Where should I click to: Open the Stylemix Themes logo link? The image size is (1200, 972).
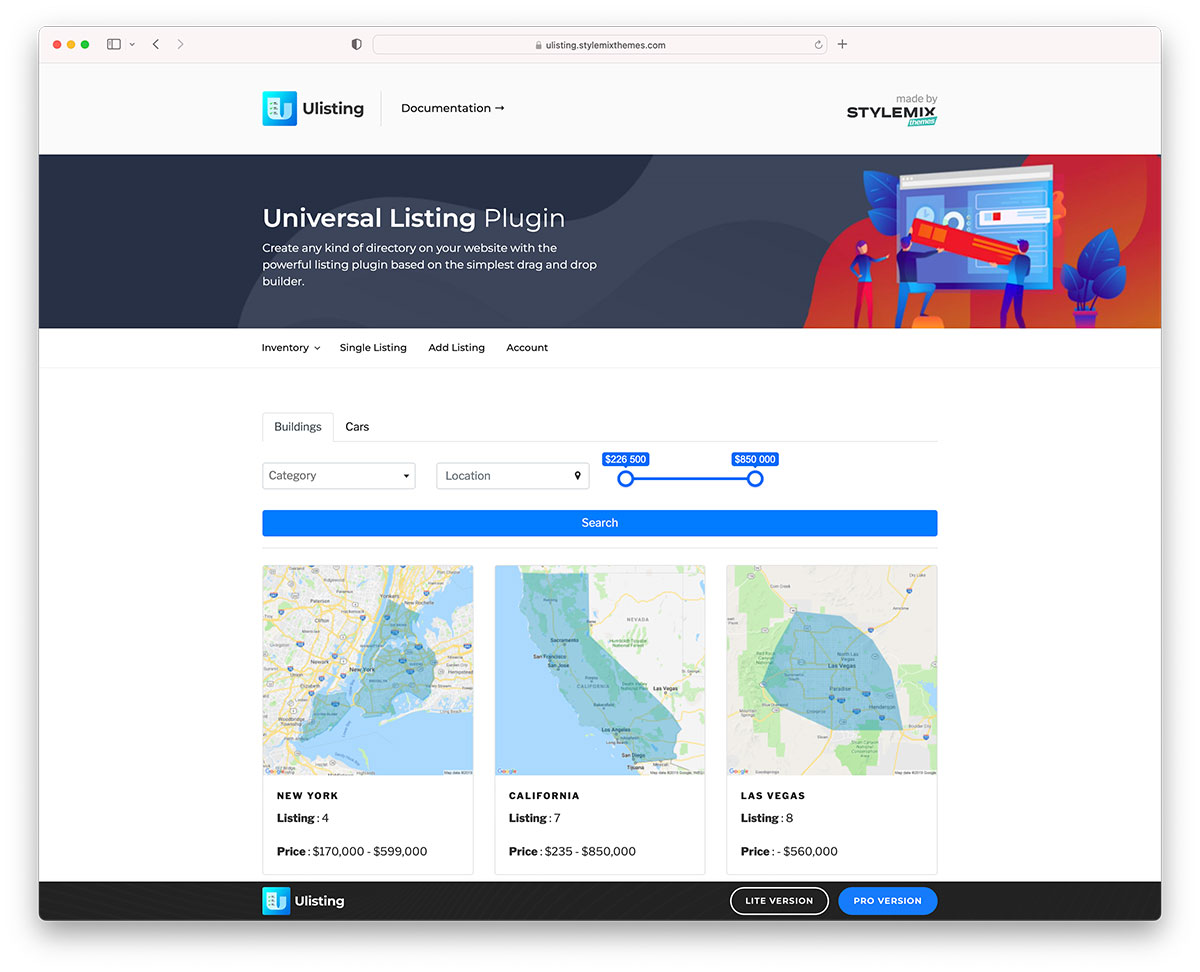[x=892, y=110]
